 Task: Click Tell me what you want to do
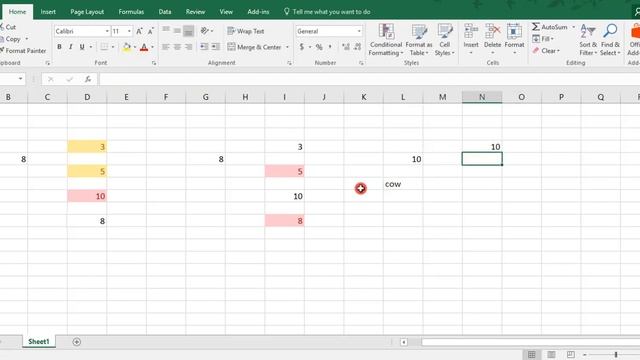coord(327,12)
